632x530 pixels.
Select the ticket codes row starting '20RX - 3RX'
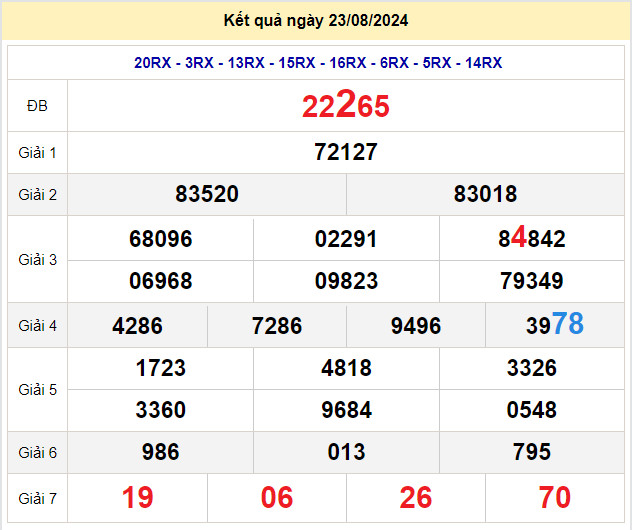pos(318,63)
